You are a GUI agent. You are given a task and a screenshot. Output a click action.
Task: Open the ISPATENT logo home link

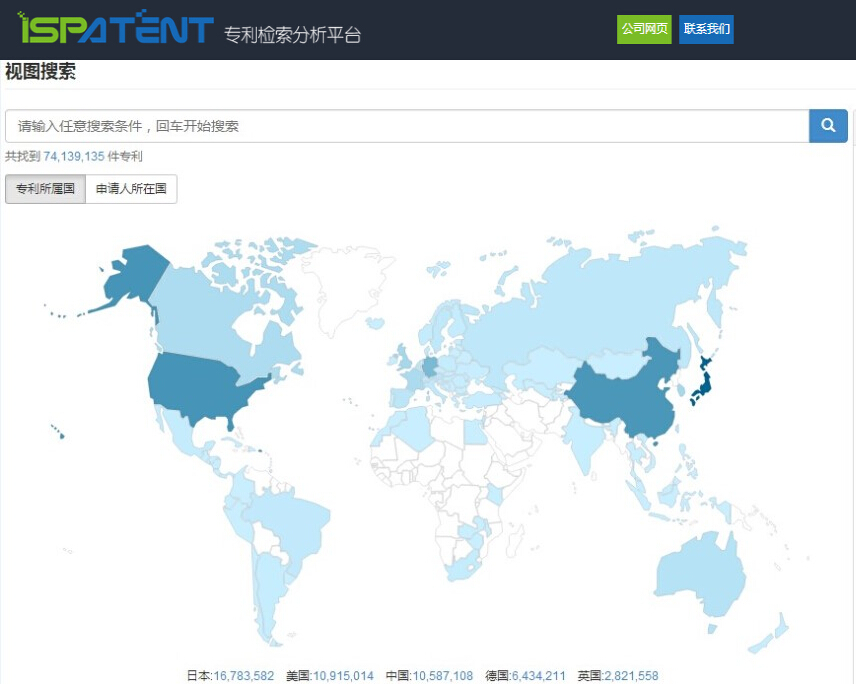pos(116,27)
